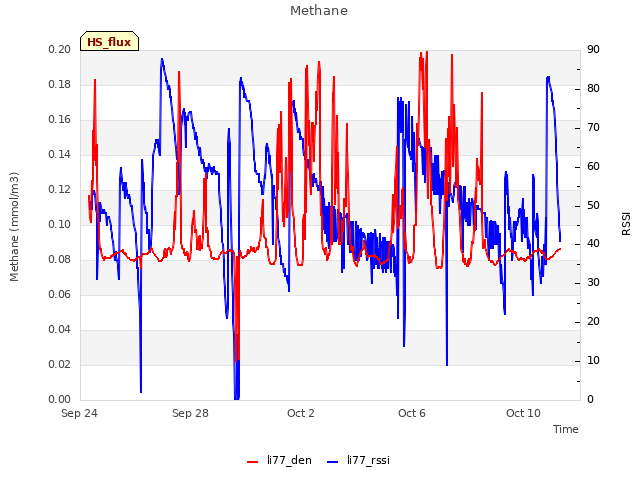Click the red li77_den legend line
Image resolution: width=640 pixels, height=480 pixels.
[x=253, y=462]
